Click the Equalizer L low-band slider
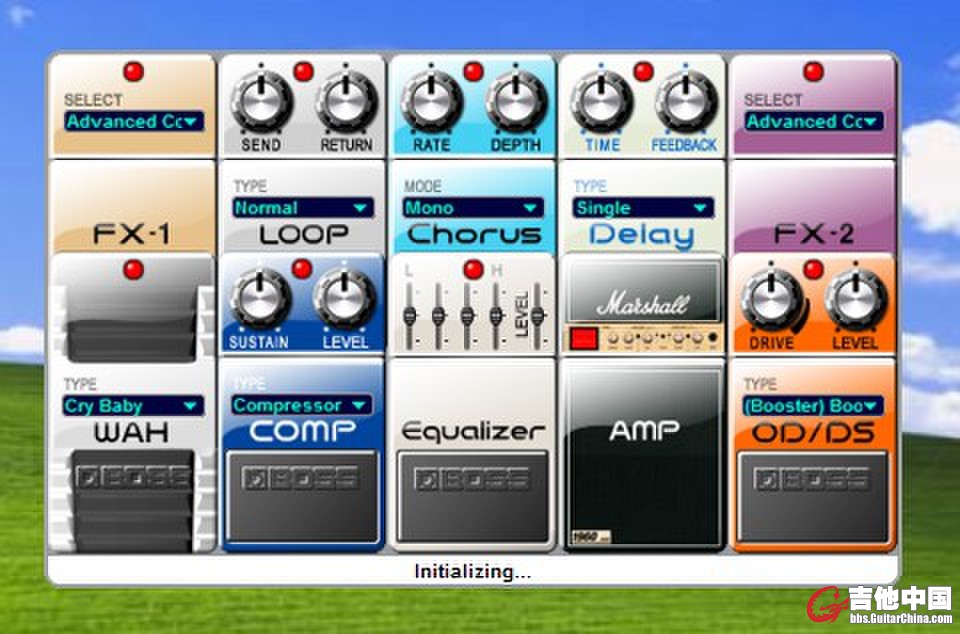The image size is (960, 634). coord(410,316)
